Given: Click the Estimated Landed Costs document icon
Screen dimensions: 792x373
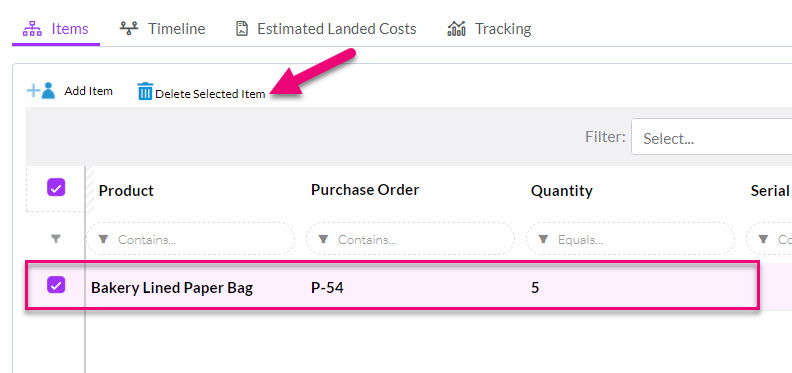Looking at the screenshot, I should tap(242, 29).
